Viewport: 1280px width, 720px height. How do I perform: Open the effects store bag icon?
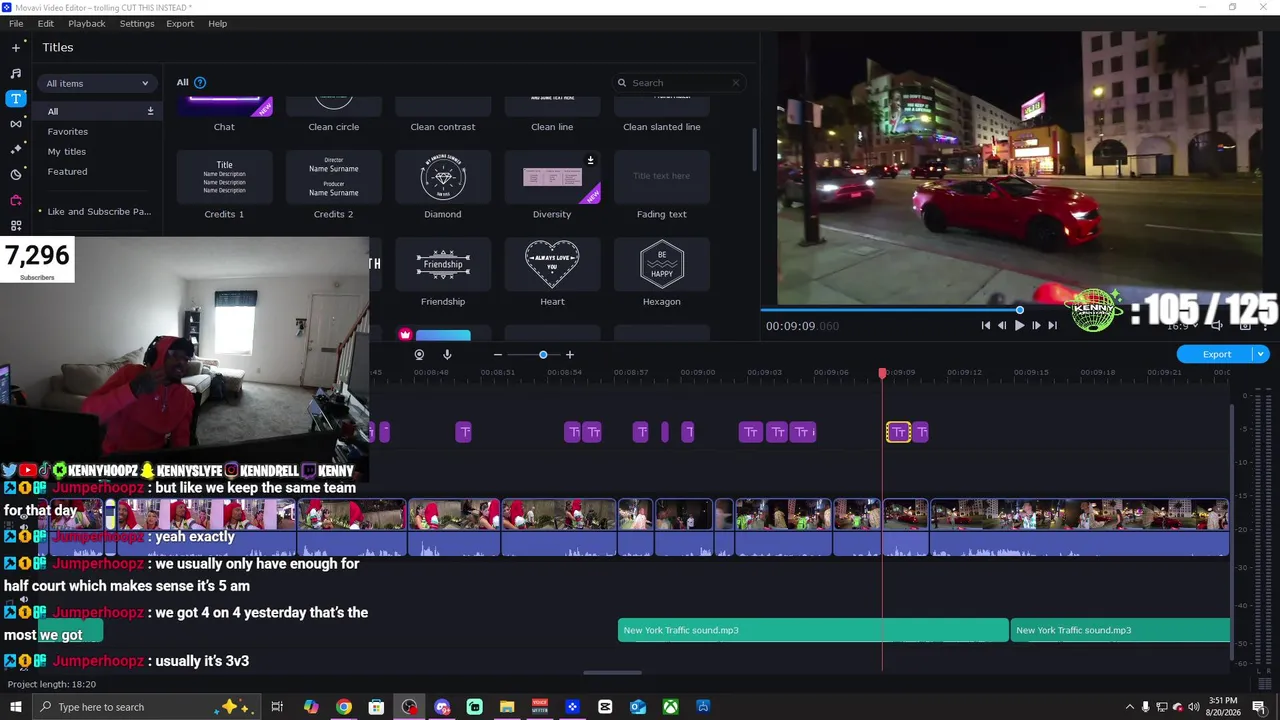pyautogui.click(x=15, y=200)
